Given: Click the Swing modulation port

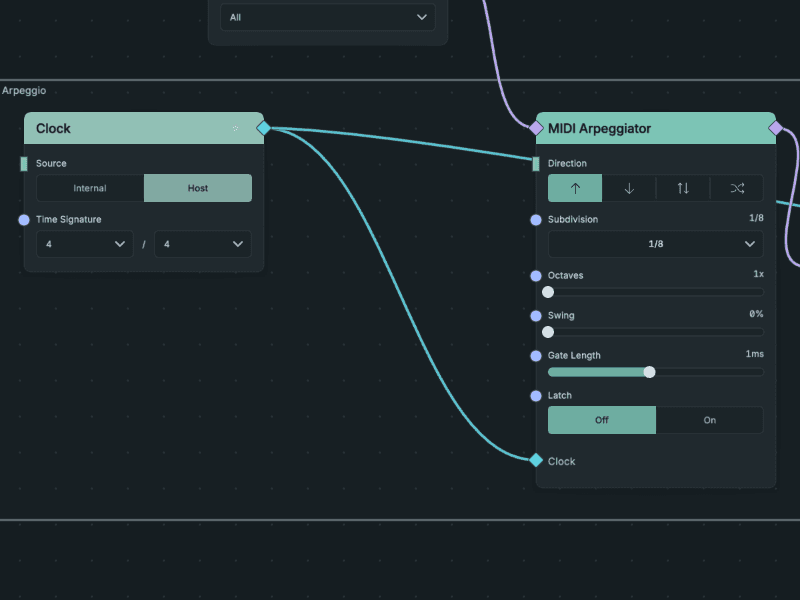Looking at the screenshot, I should pos(536,316).
